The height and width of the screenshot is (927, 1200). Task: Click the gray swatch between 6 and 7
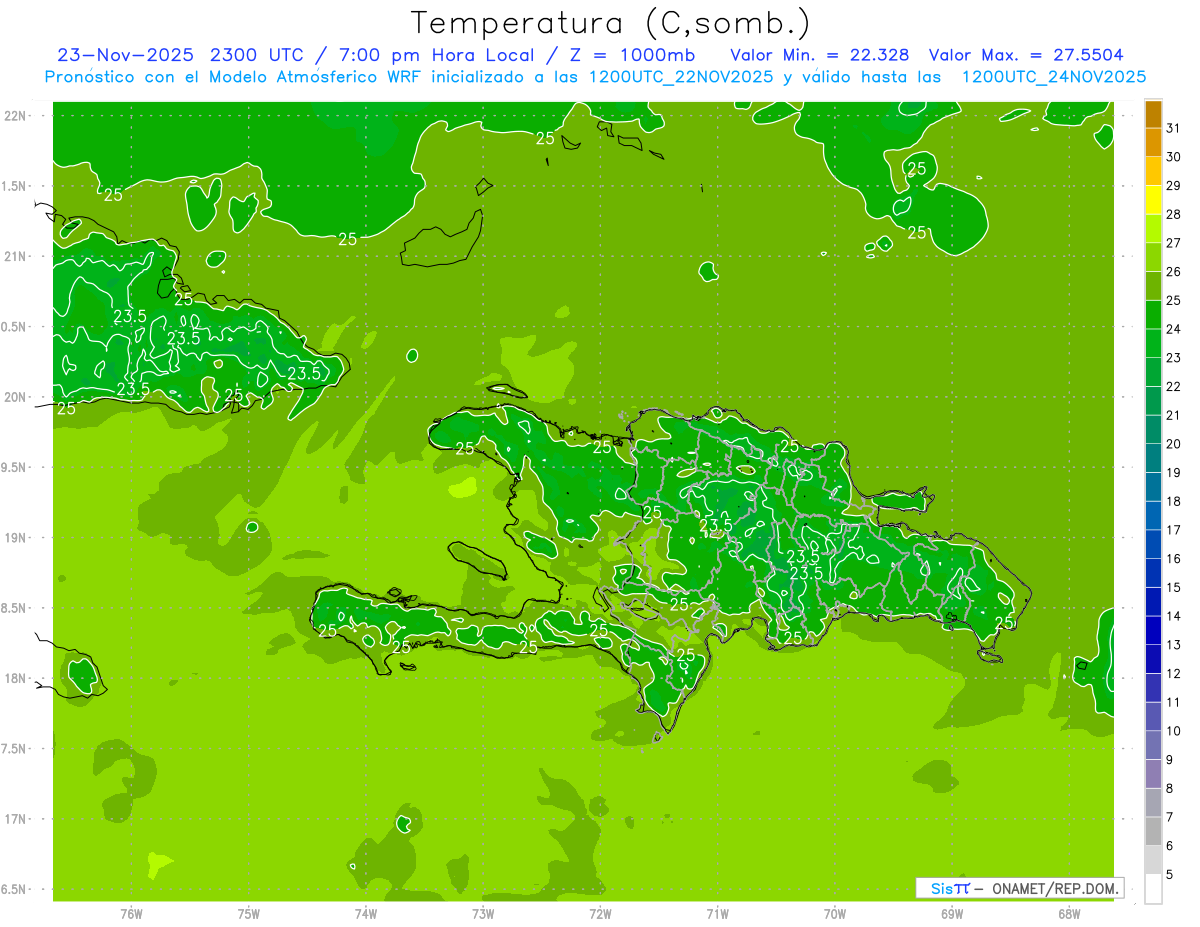point(1153,831)
